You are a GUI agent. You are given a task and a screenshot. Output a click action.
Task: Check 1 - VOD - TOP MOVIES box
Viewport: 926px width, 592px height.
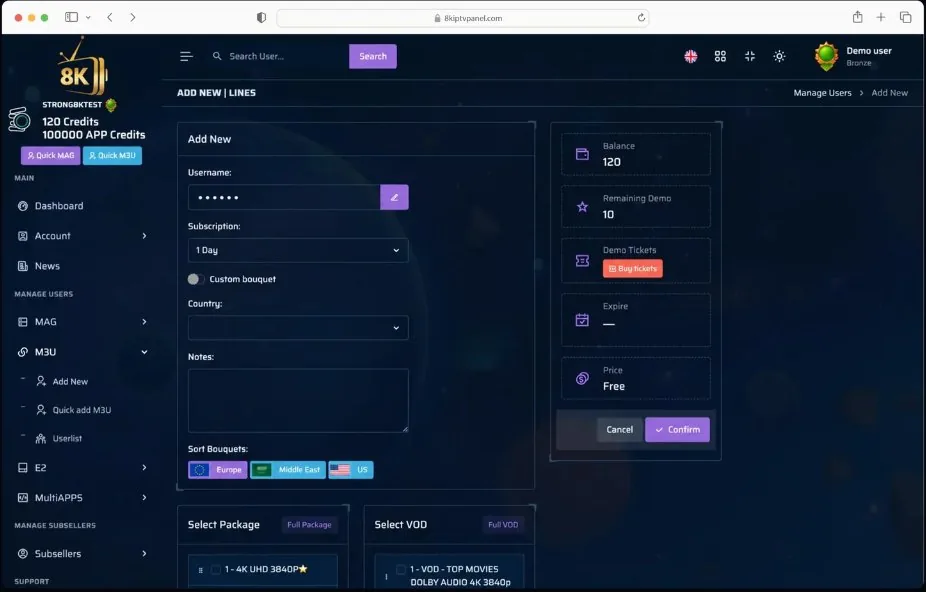(401, 570)
